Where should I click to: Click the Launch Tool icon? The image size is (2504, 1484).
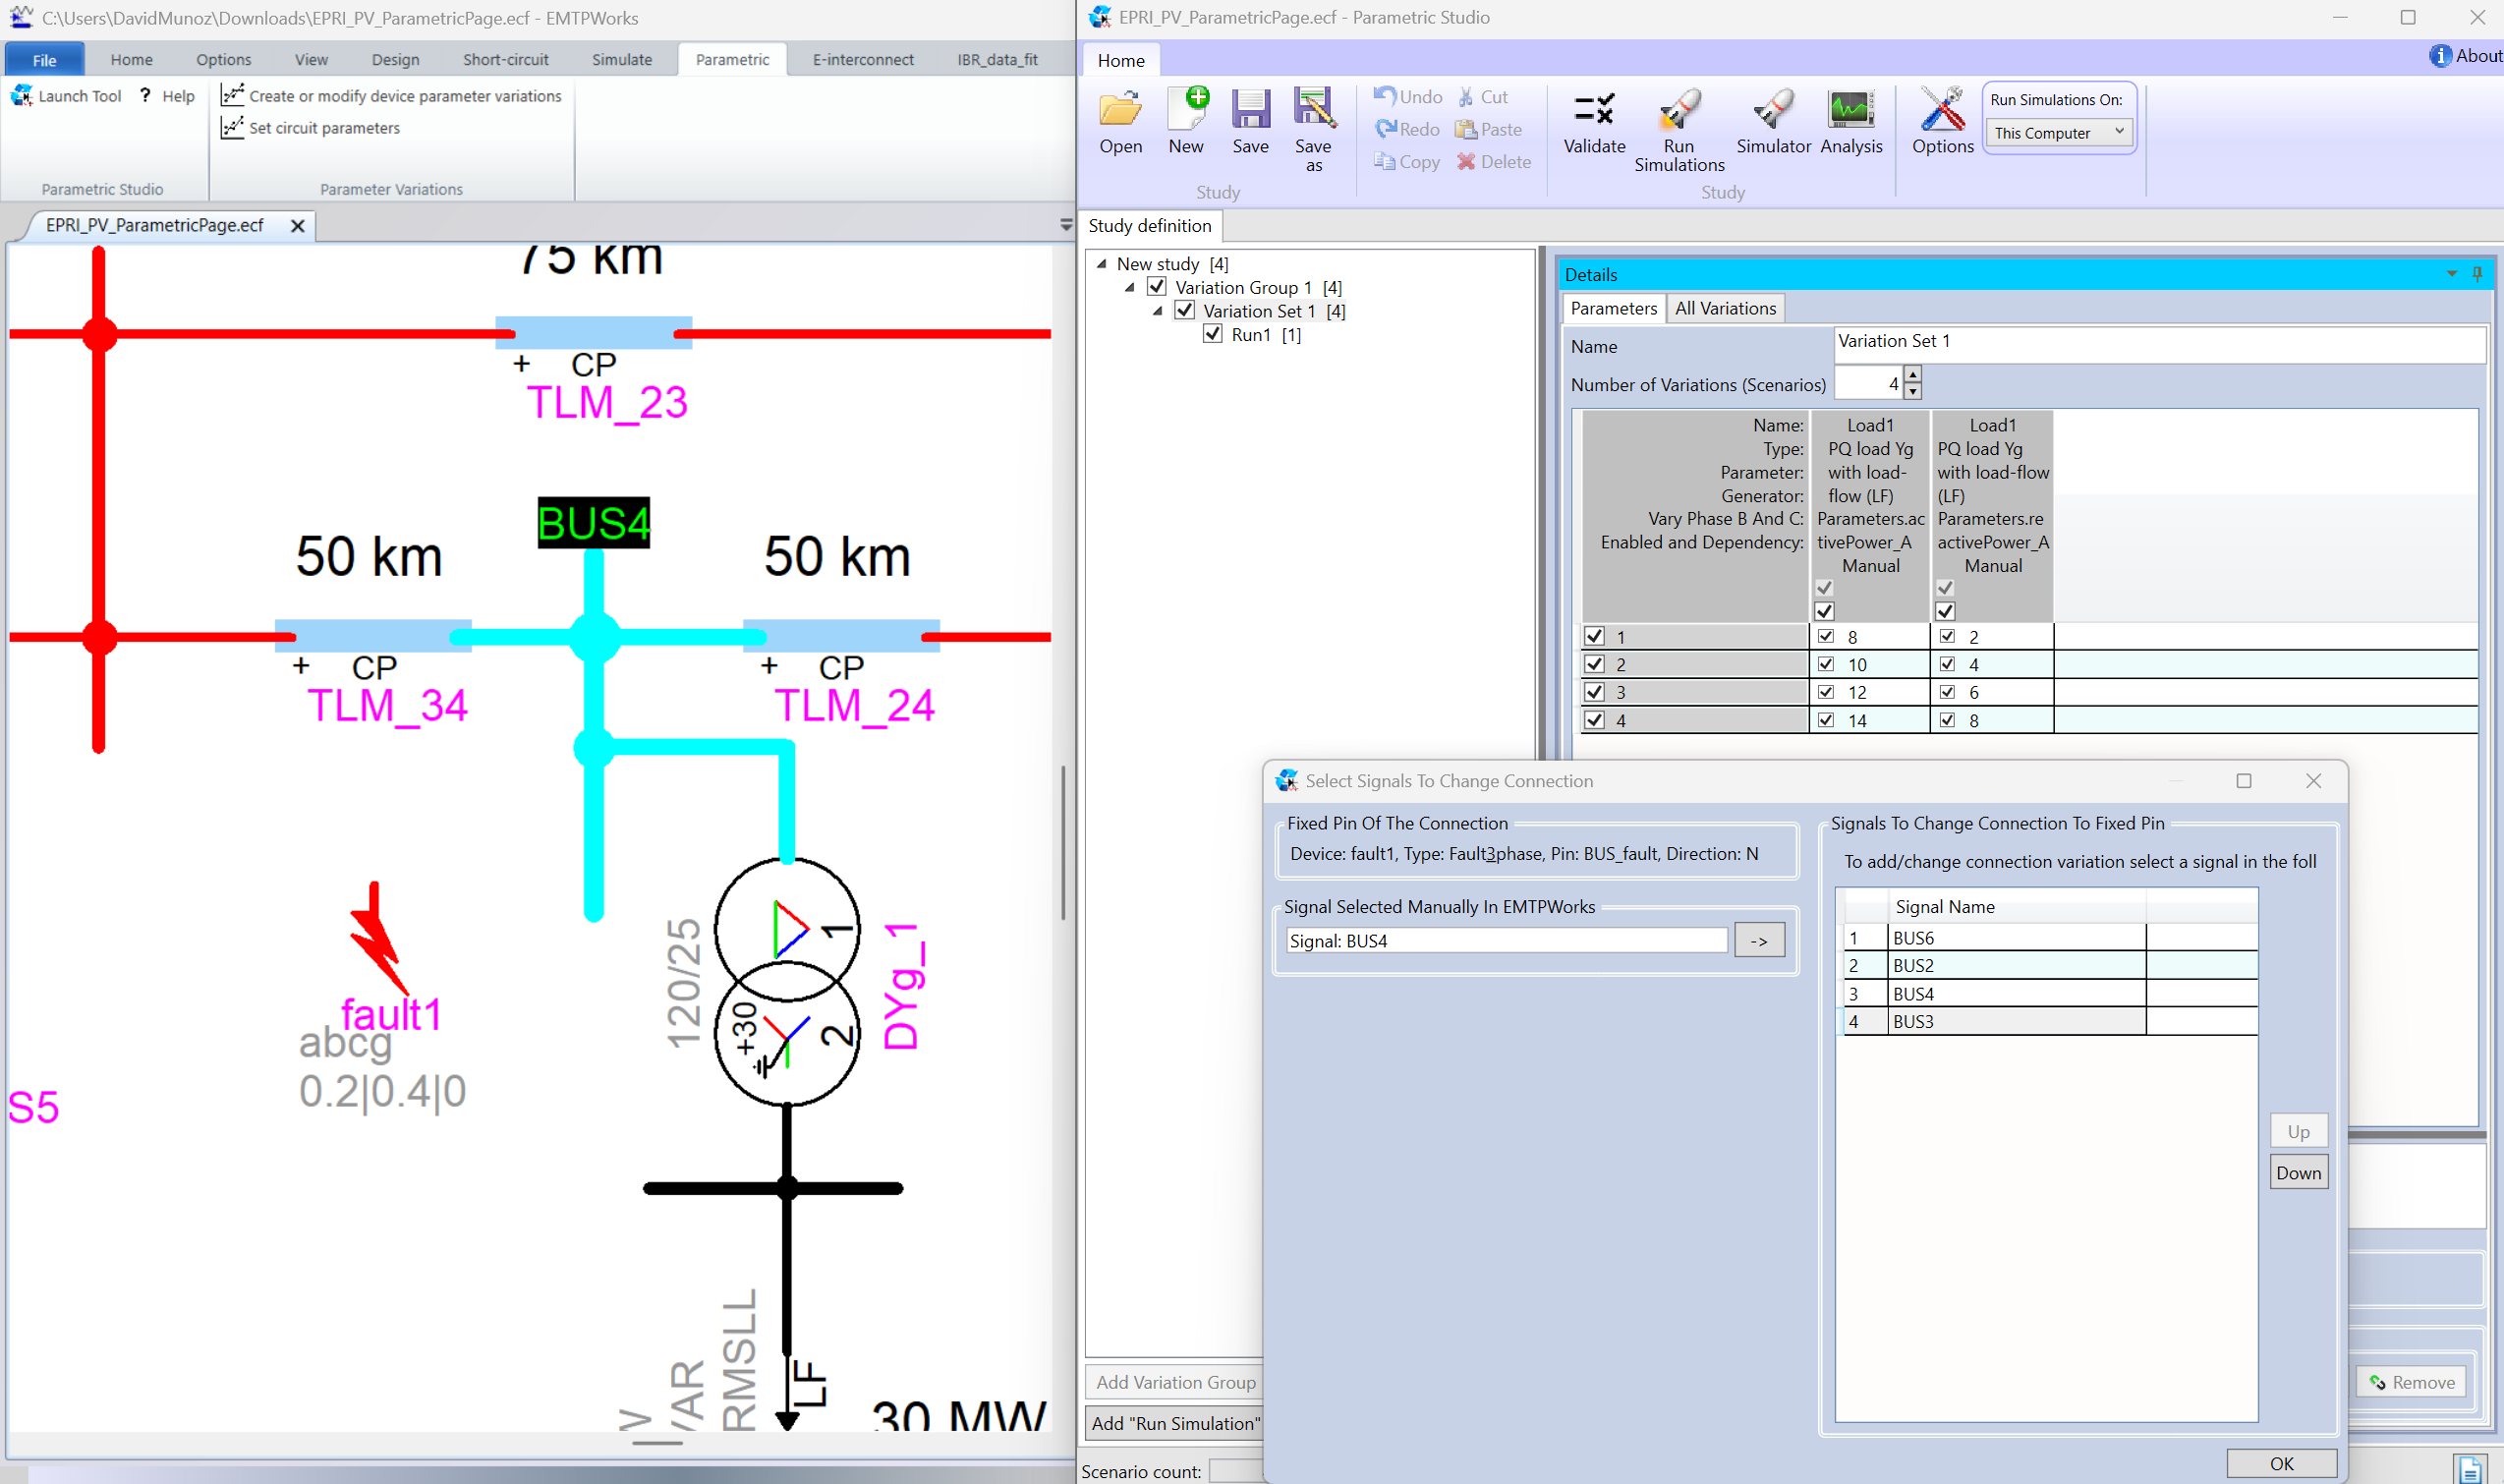(x=22, y=96)
